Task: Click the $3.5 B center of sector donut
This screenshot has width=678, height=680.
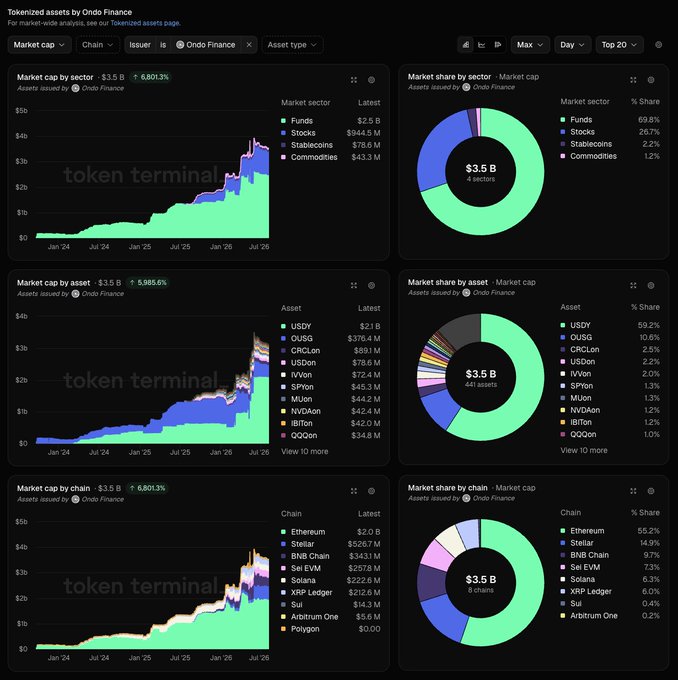Action: click(481, 168)
